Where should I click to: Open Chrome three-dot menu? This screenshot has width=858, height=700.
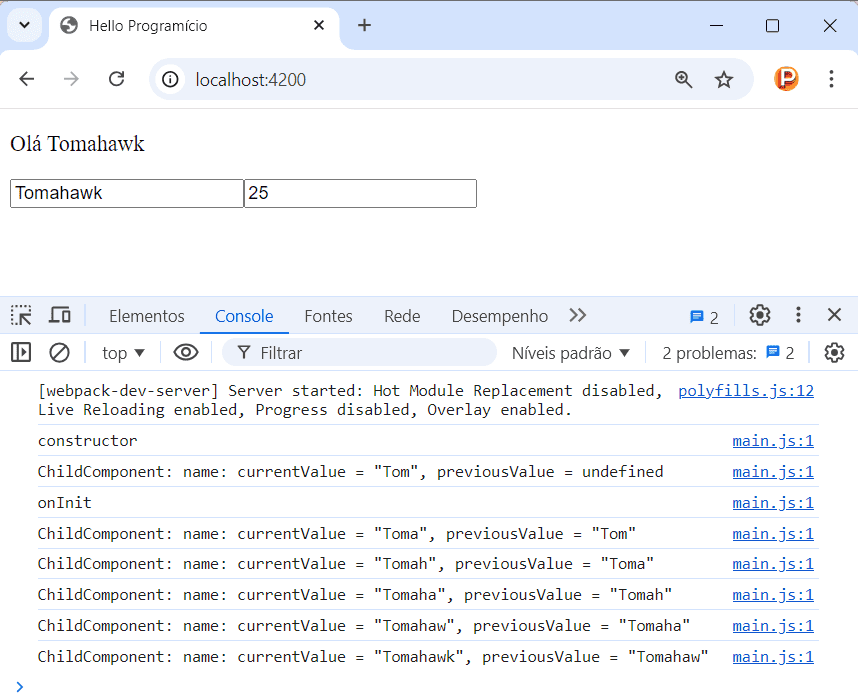point(831,79)
